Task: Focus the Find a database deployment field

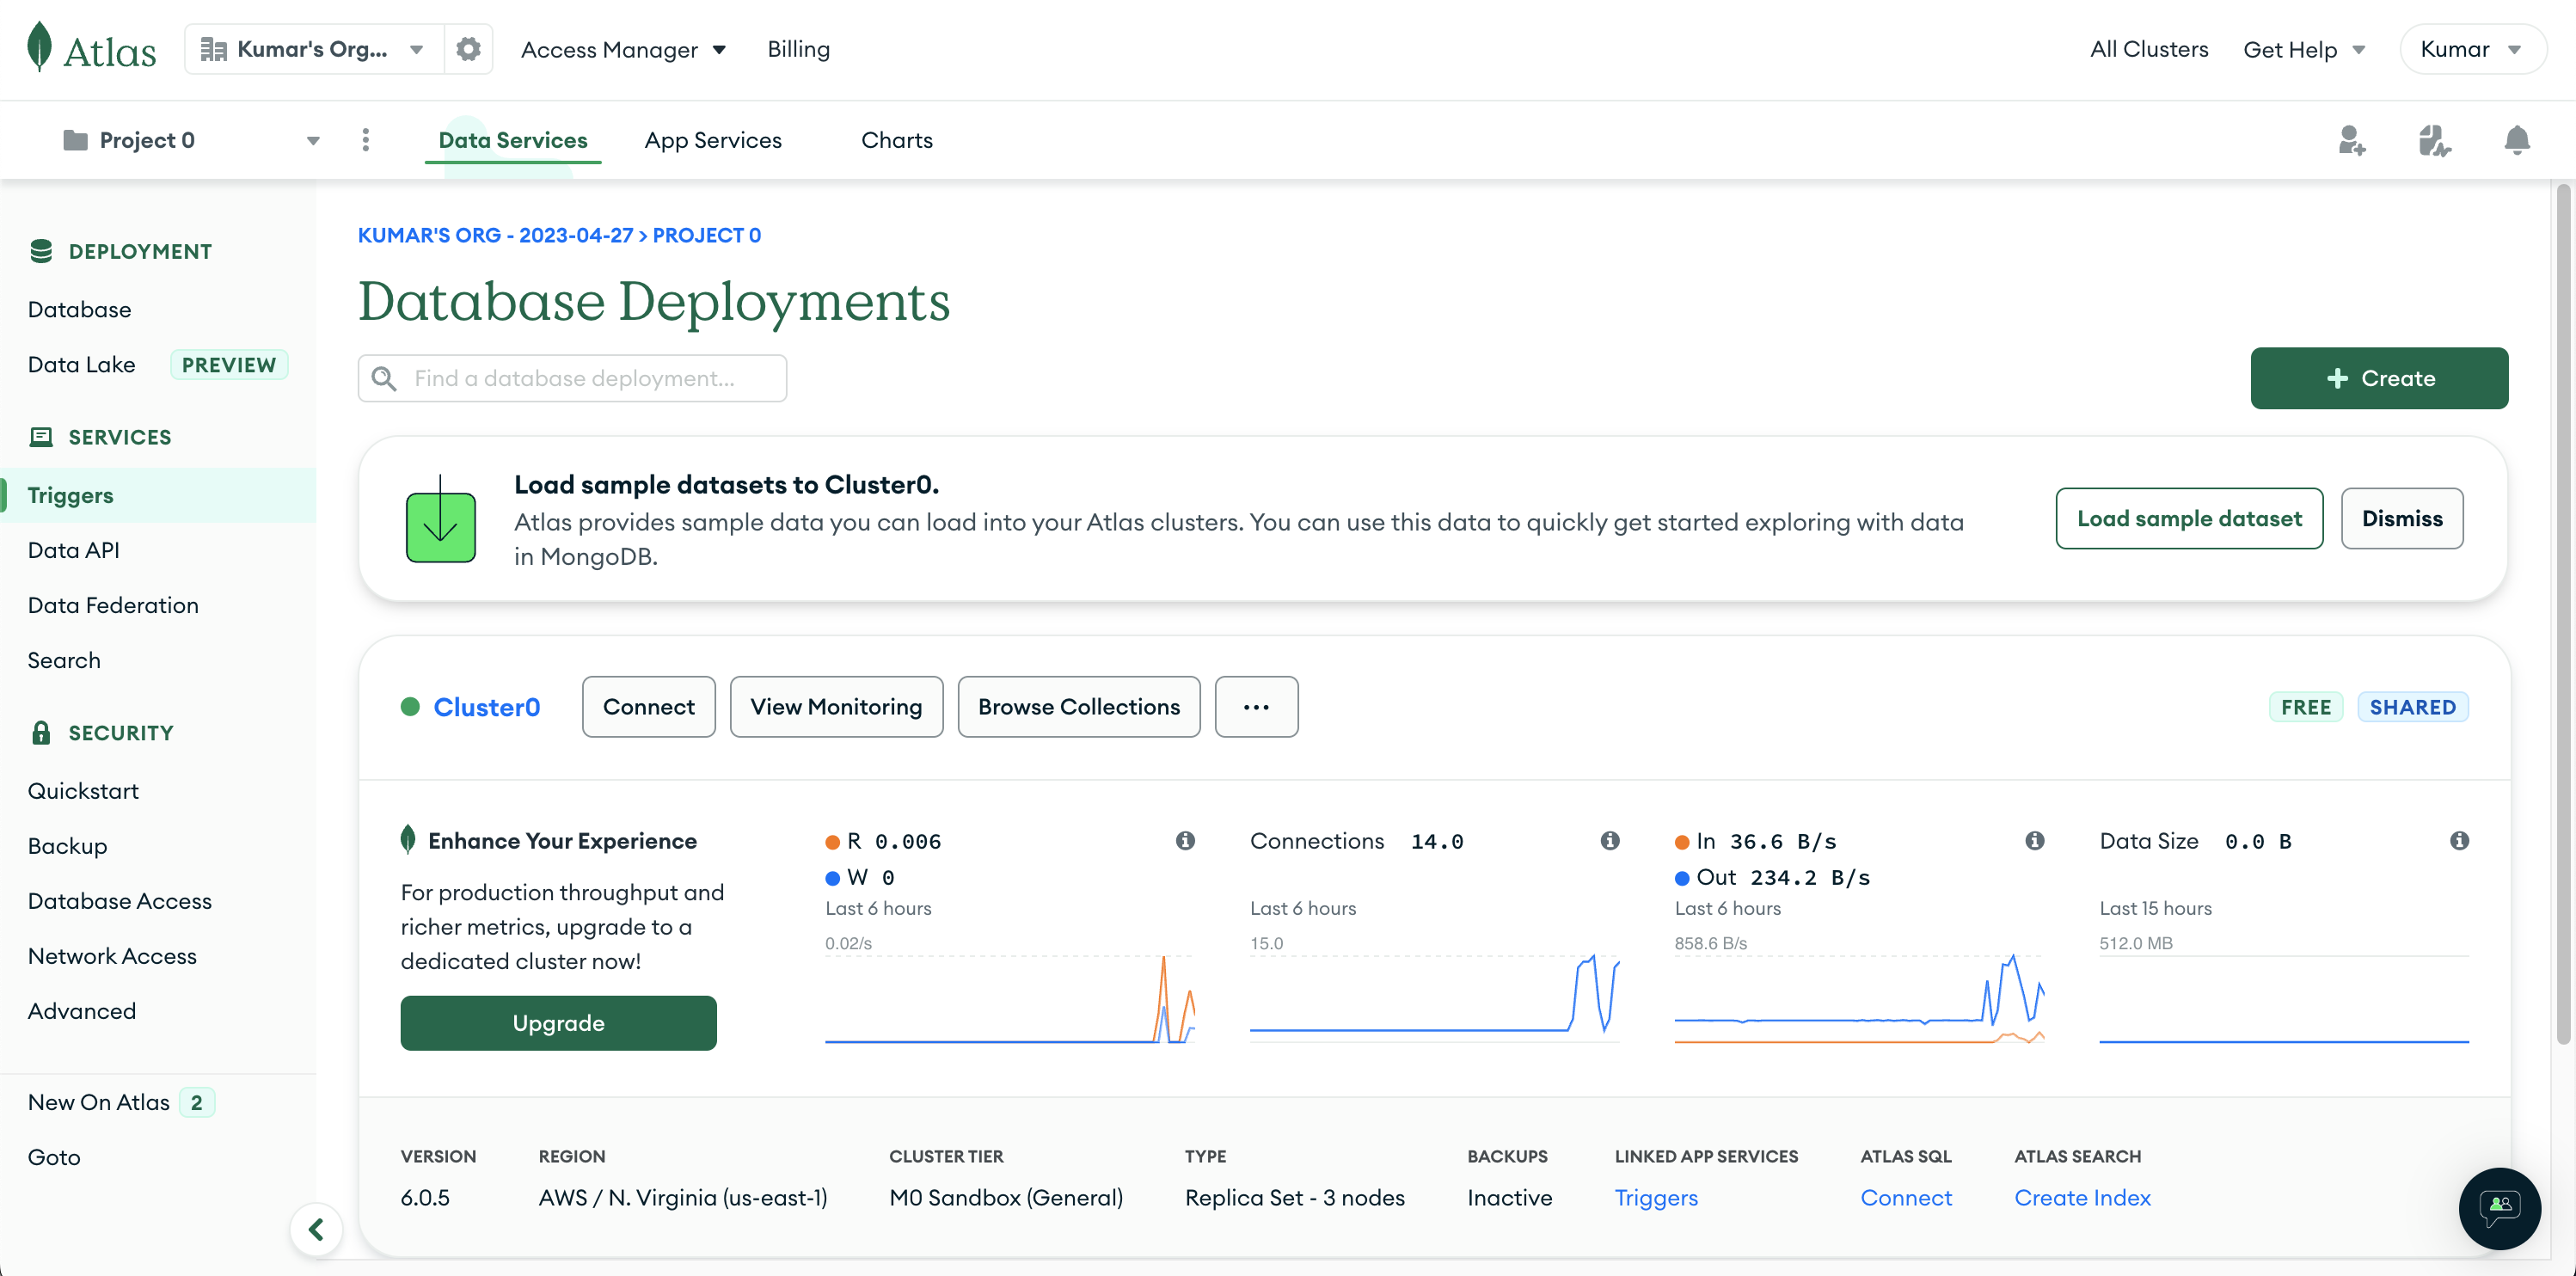Action: tap(572, 378)
